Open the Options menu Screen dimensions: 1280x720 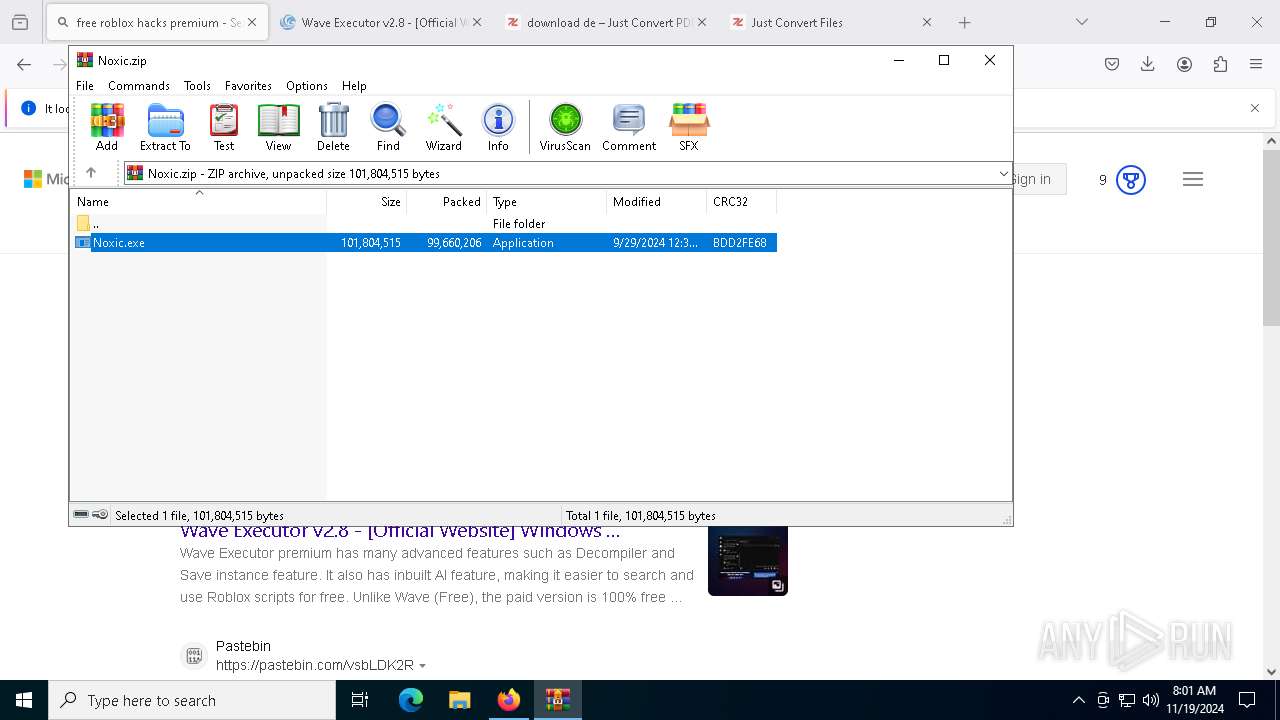[307, 86]
